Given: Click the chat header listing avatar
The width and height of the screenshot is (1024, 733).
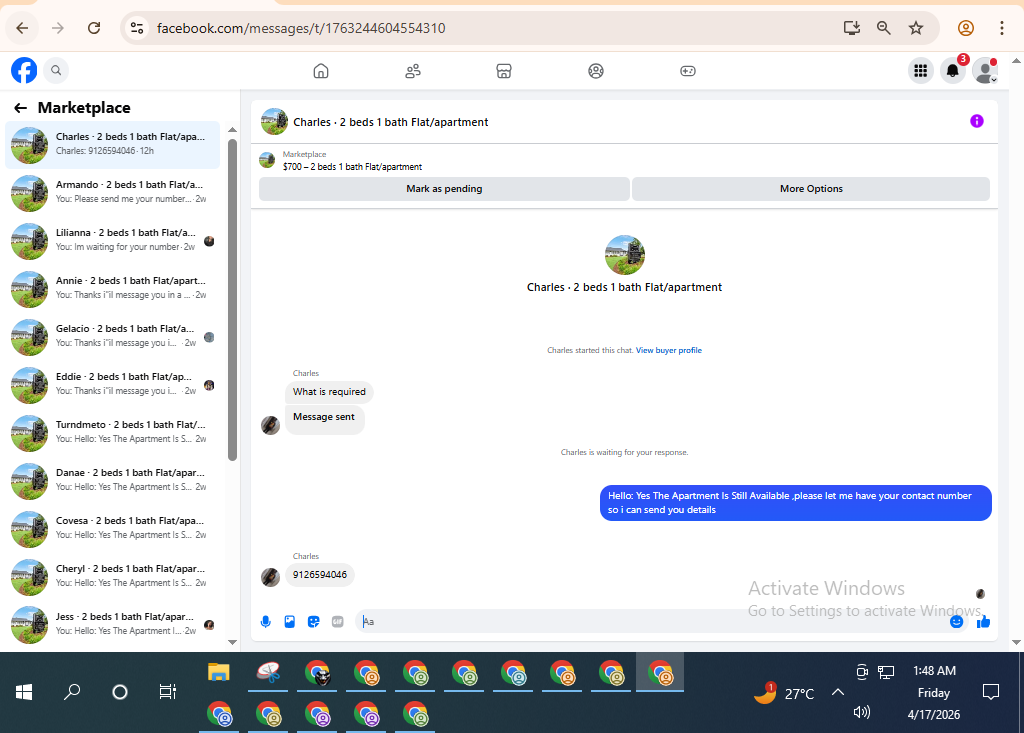Looking at the screenshot, I should 274,122.
